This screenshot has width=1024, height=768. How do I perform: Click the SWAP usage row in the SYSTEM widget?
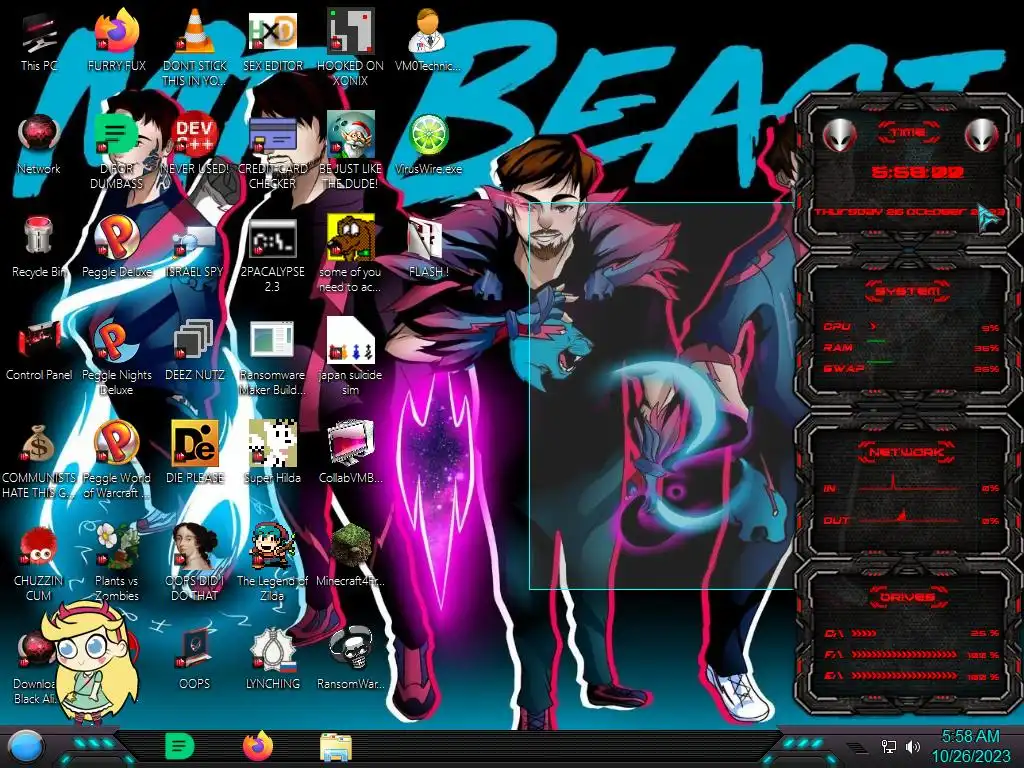coord(911,368)
